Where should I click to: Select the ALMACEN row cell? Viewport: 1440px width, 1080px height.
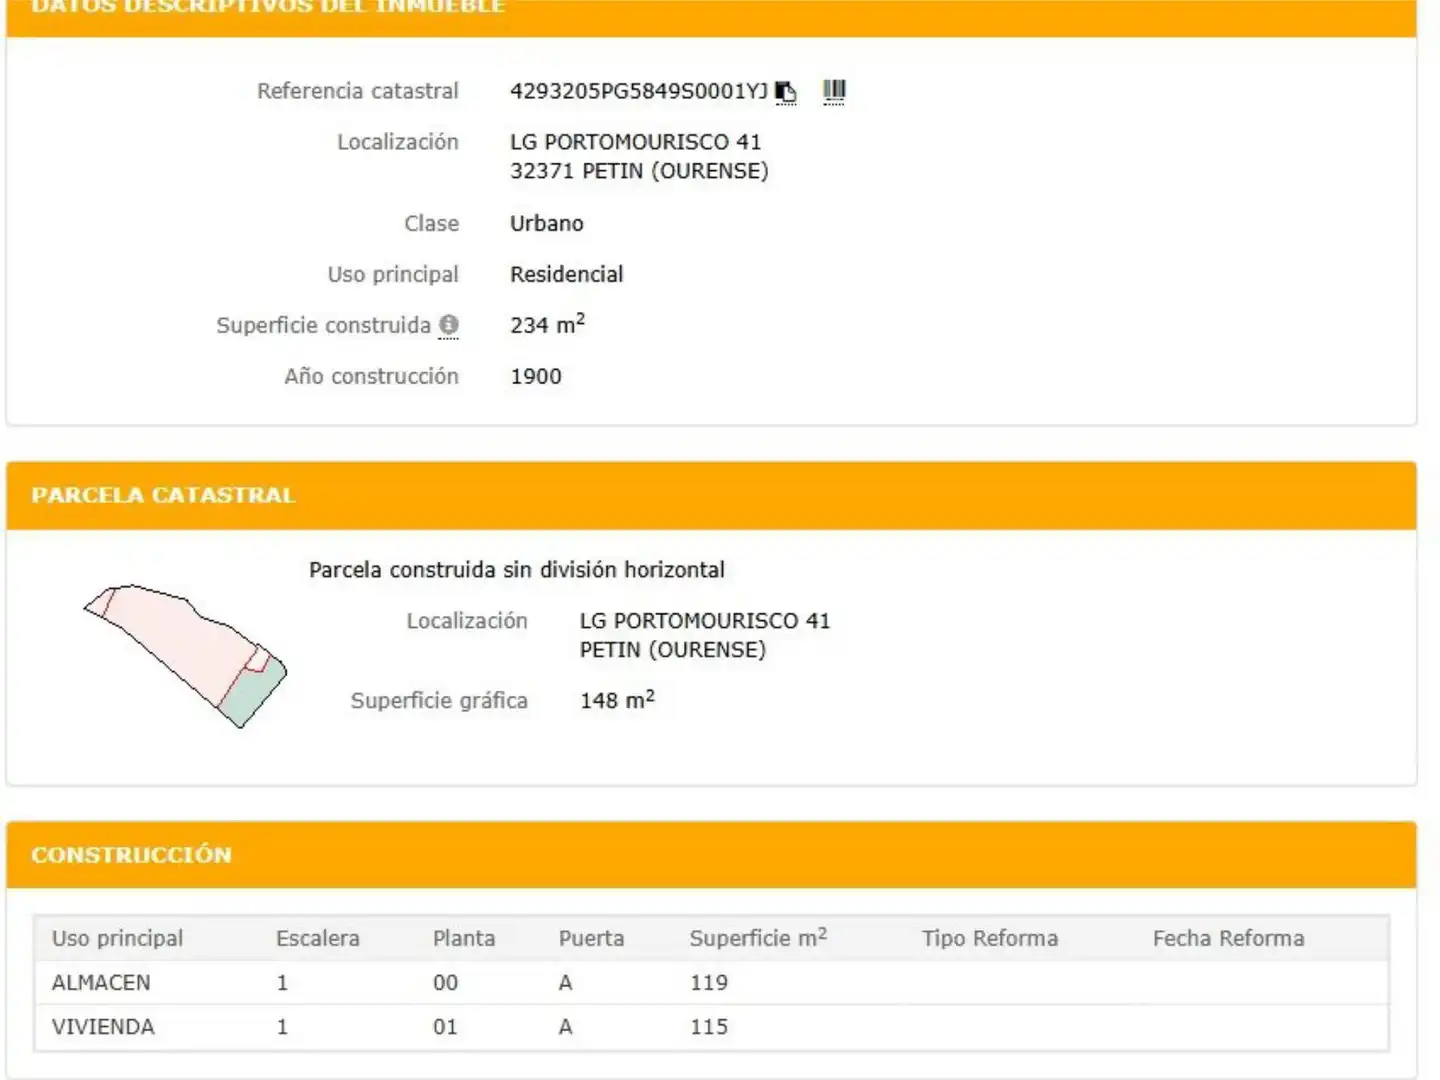pyautogui.click(x=101, y=983)
